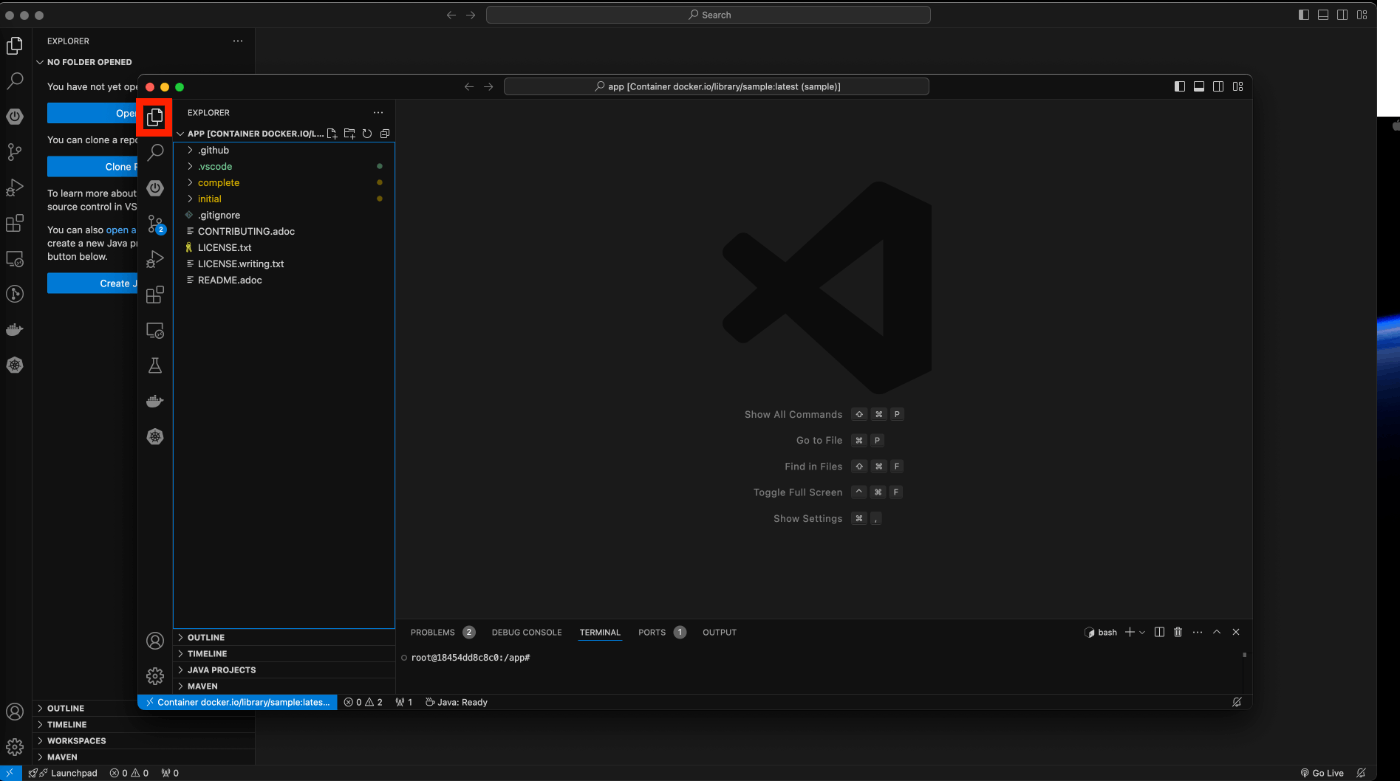Toggle secondary side bar in front window title bar
This screenshot has width=1400, height=781.
(x=1218, y=87)
